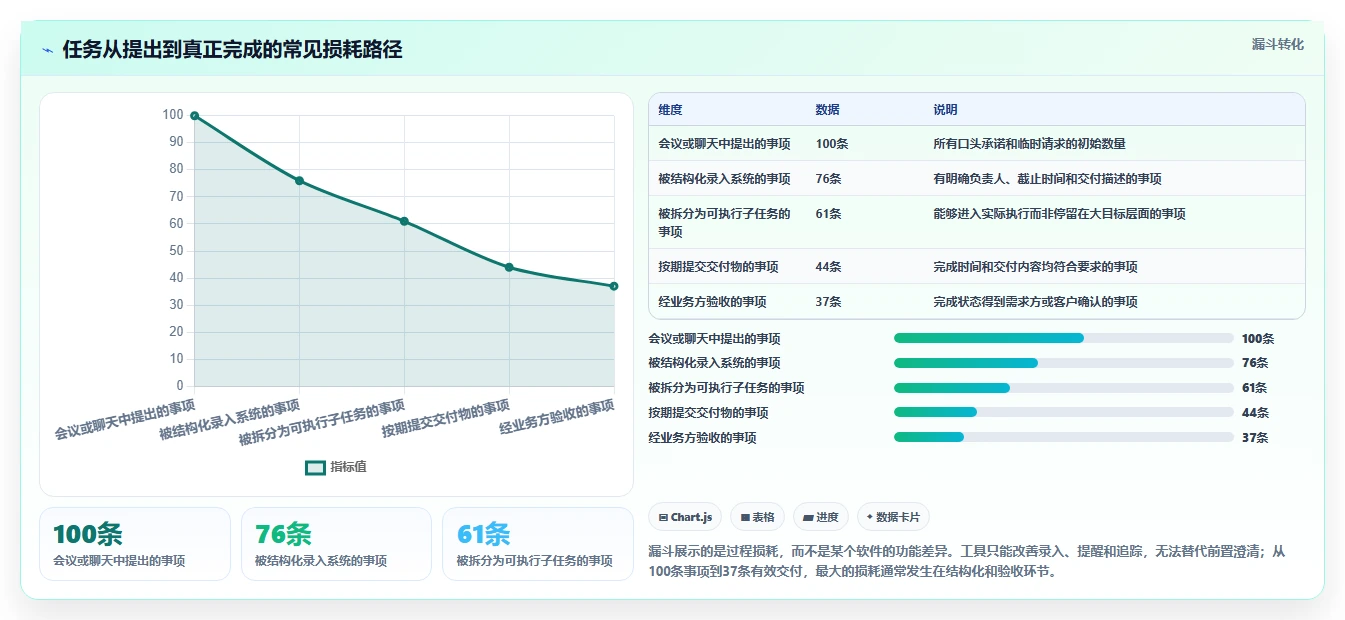The height and width of the screenshot is (620, 1345).
Task: Click table value 76条
Action: 828,179
